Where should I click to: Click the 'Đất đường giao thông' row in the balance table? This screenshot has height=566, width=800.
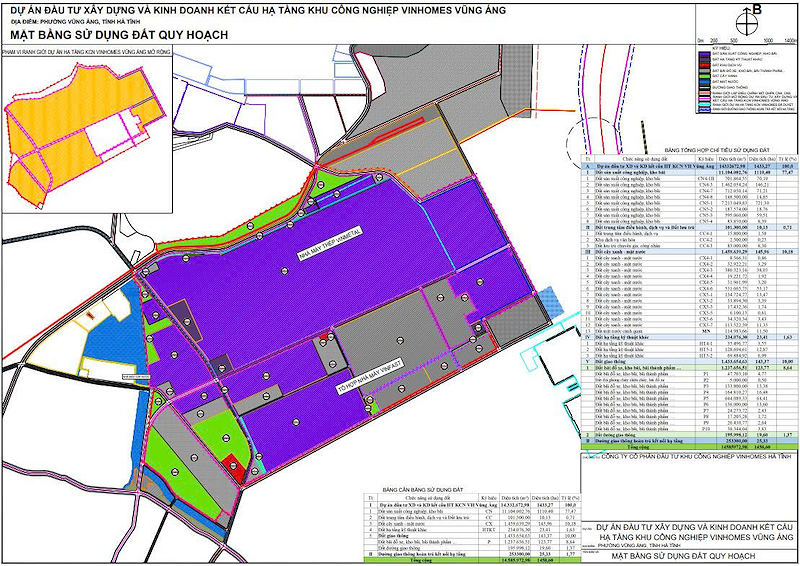tap(472, 548)
